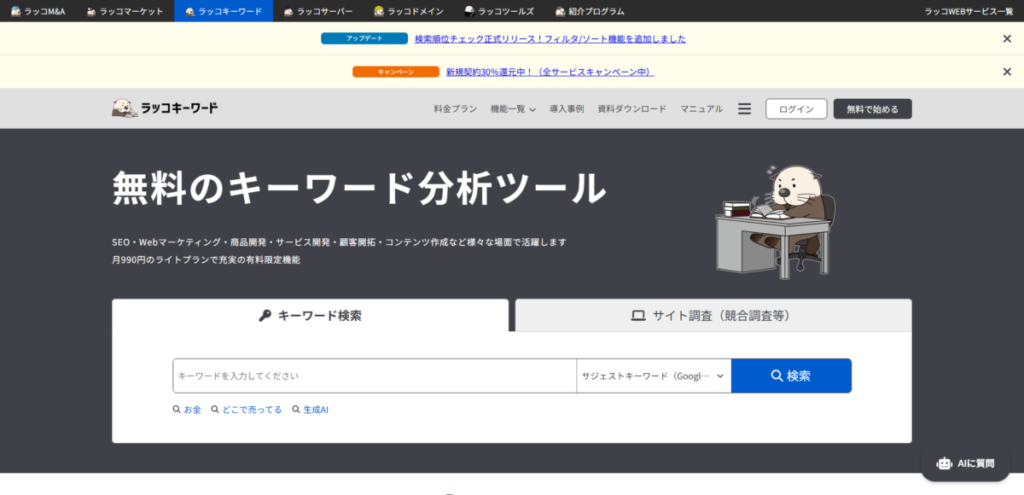Select the キーワード検索 tab
Viewport: 1024px width, 495px height.
pos(310,315)
